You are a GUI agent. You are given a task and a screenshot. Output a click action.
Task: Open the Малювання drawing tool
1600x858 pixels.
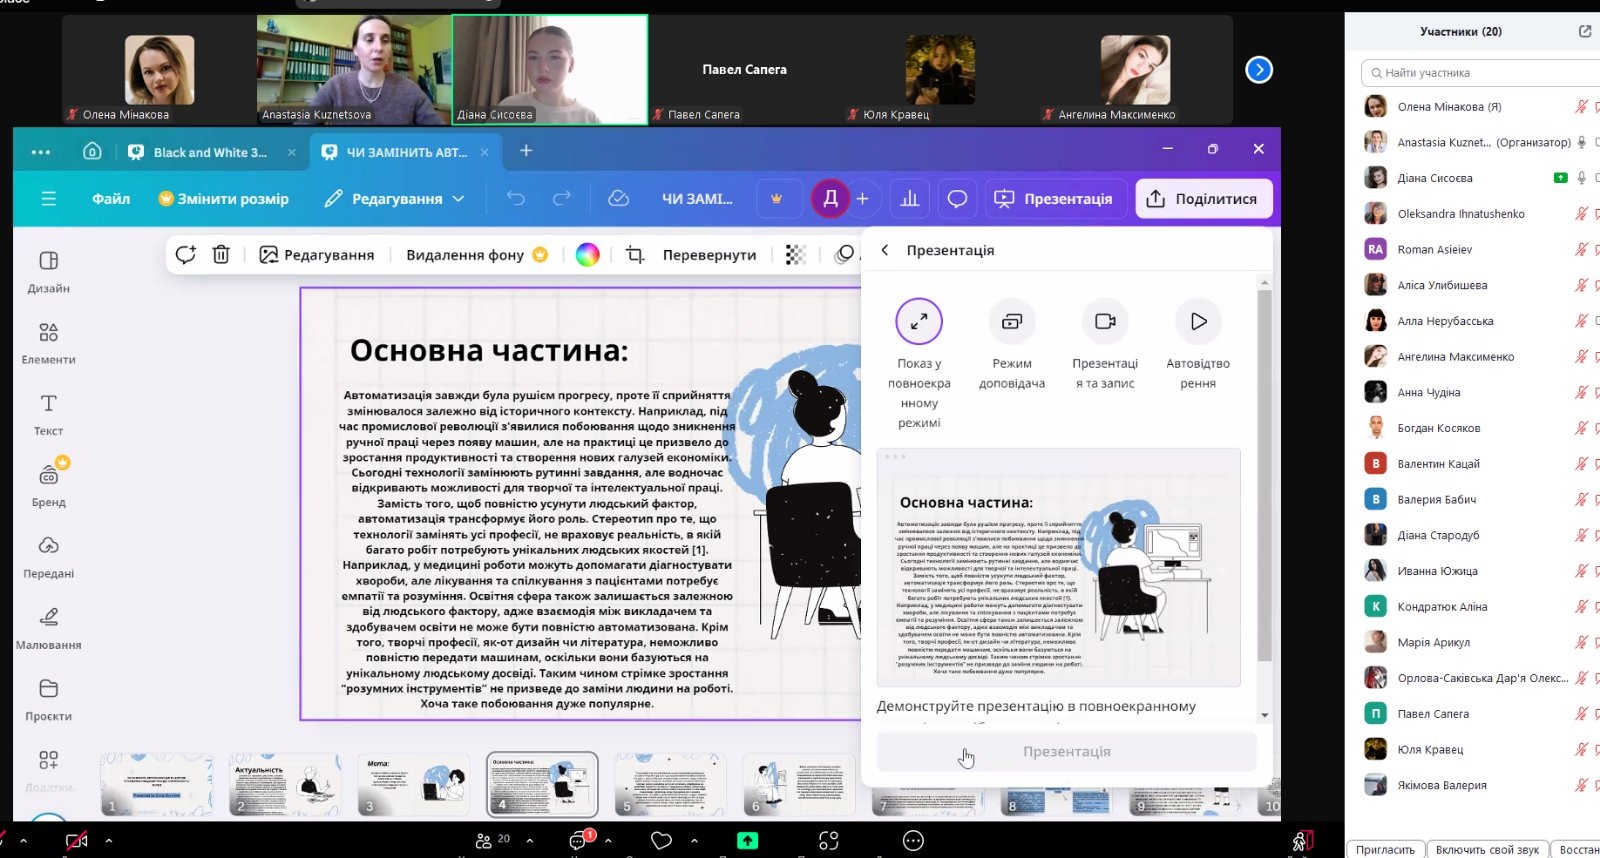pyautogui.click(x=48, y=627)
